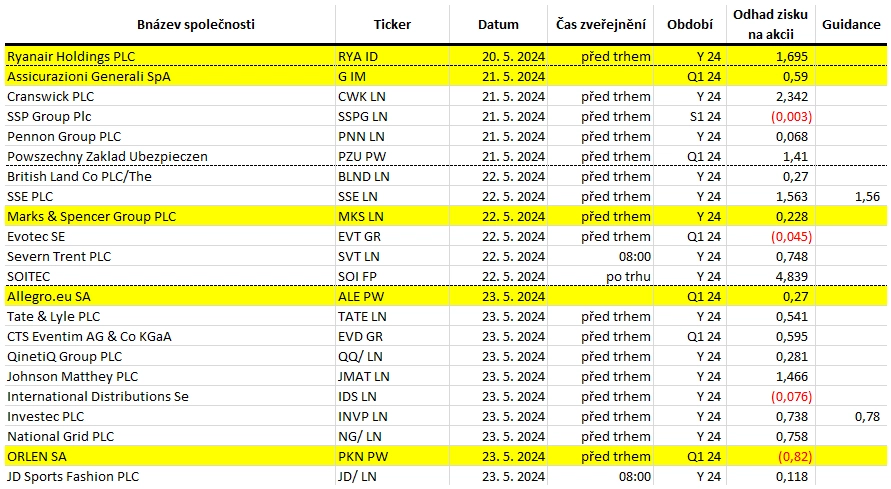Click the SOITEC 'po trhu' time cell
The width and height of the screenshot is (891, 489).
(600, 277)
